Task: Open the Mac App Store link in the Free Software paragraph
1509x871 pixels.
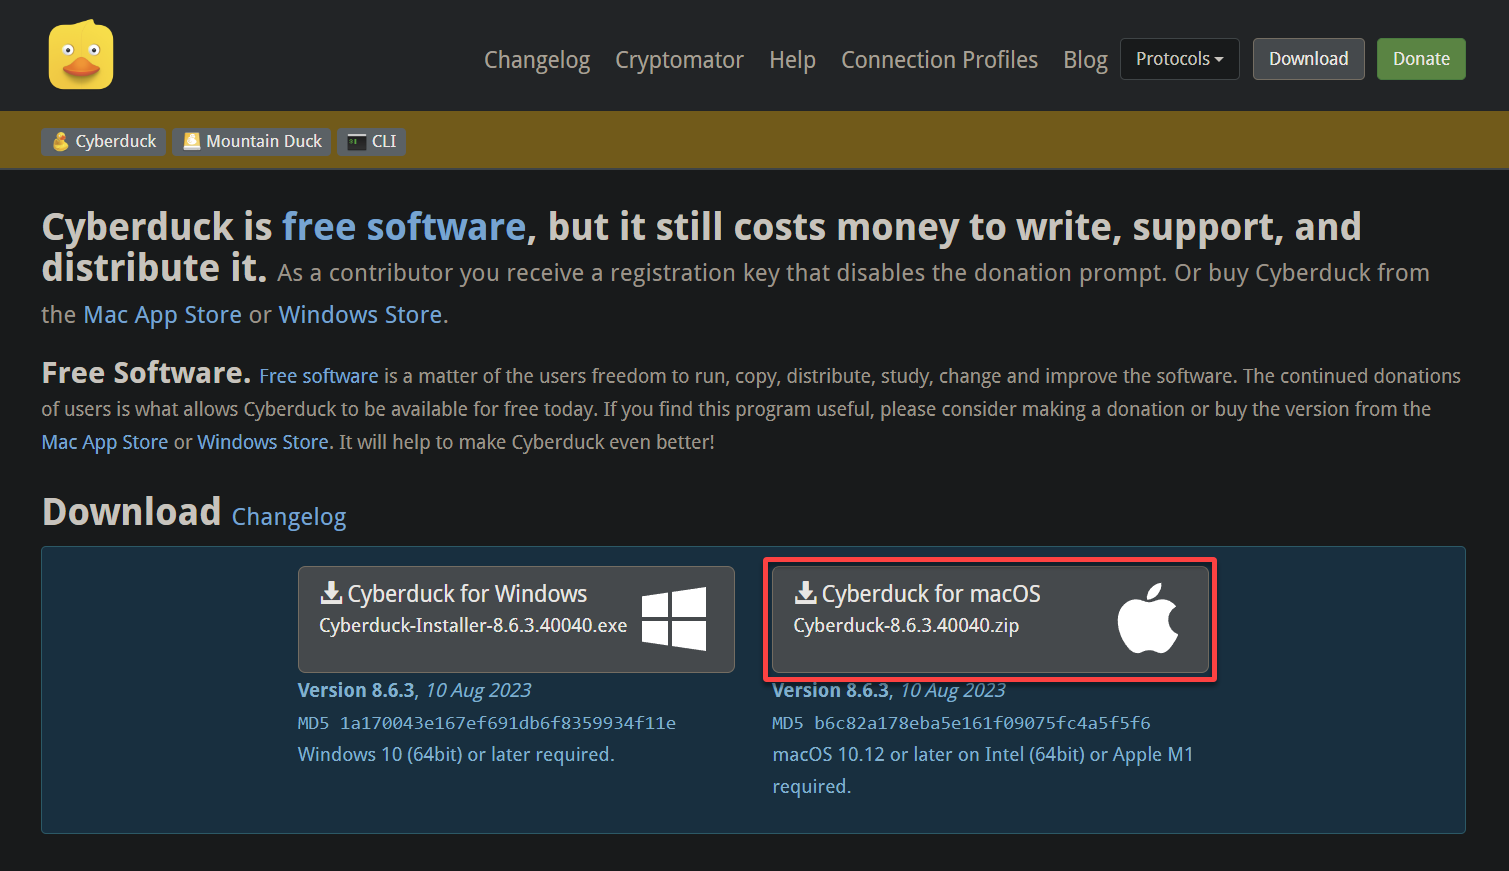Action: [x=105, y=442]
